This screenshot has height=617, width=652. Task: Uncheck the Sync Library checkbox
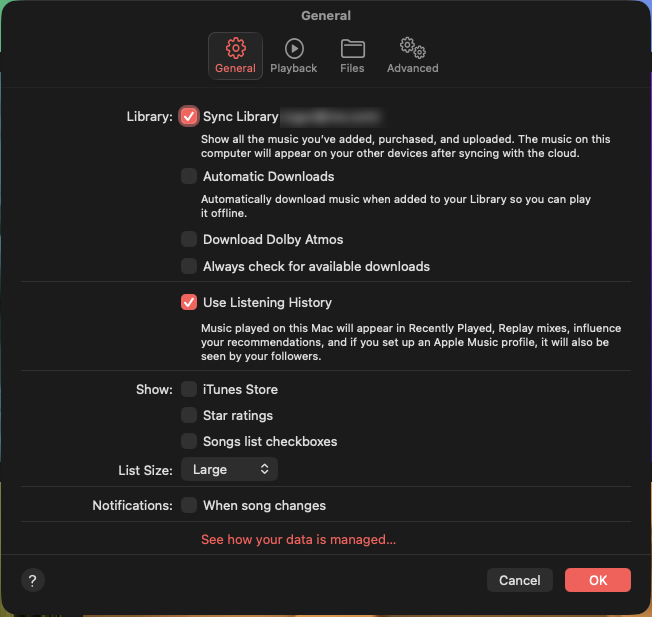click(x=189, y=117)
